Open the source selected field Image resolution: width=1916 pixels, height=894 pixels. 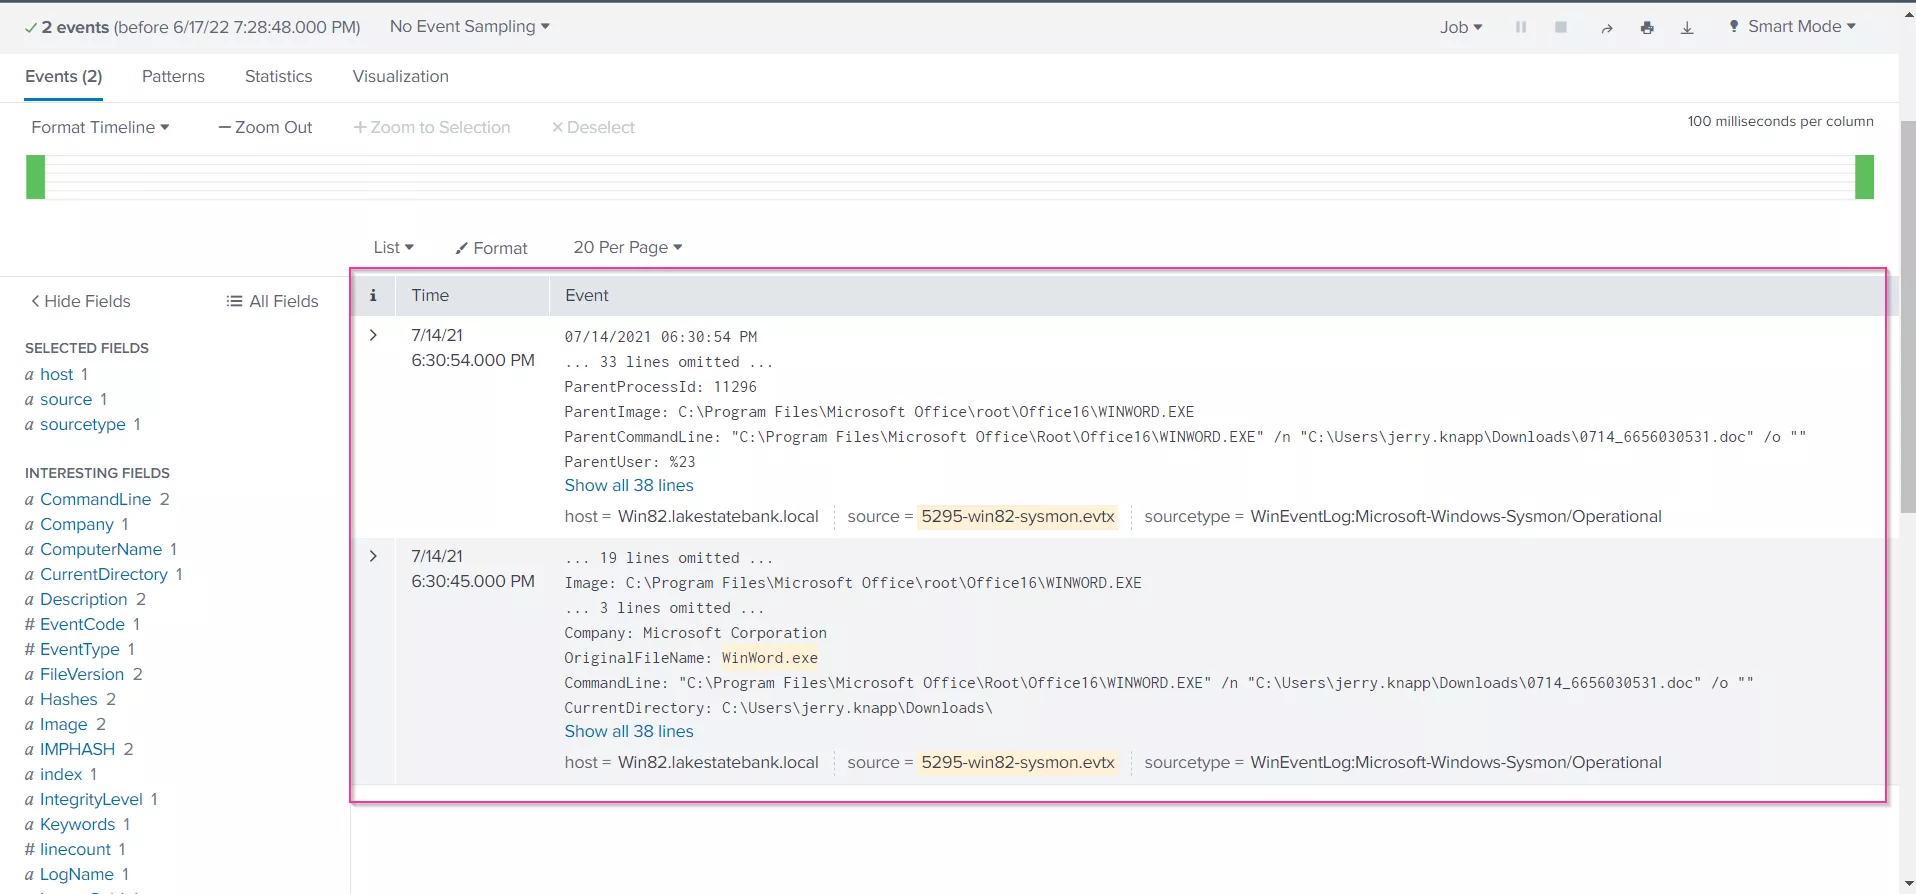[66, 399]
